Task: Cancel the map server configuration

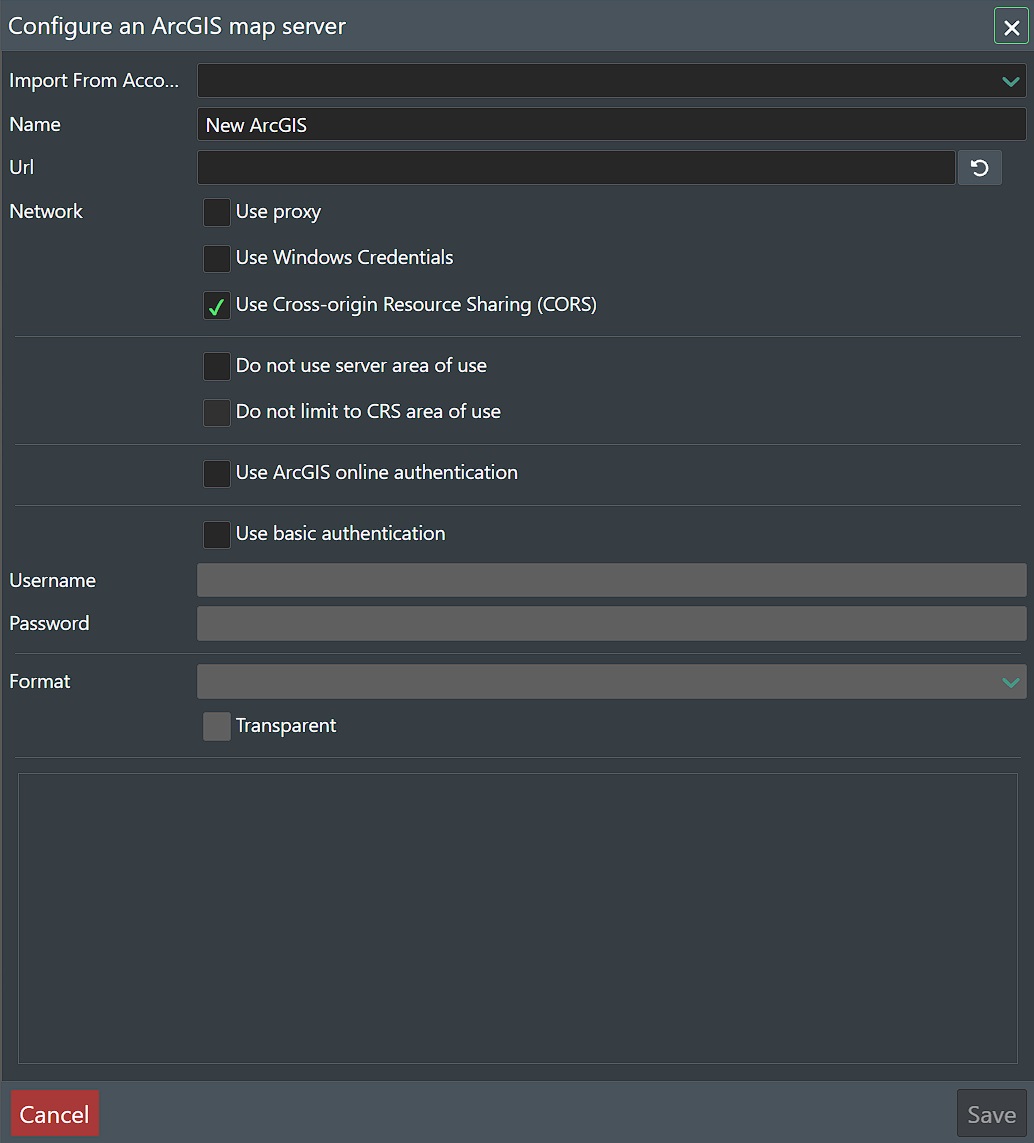Action: (55, 1113)
